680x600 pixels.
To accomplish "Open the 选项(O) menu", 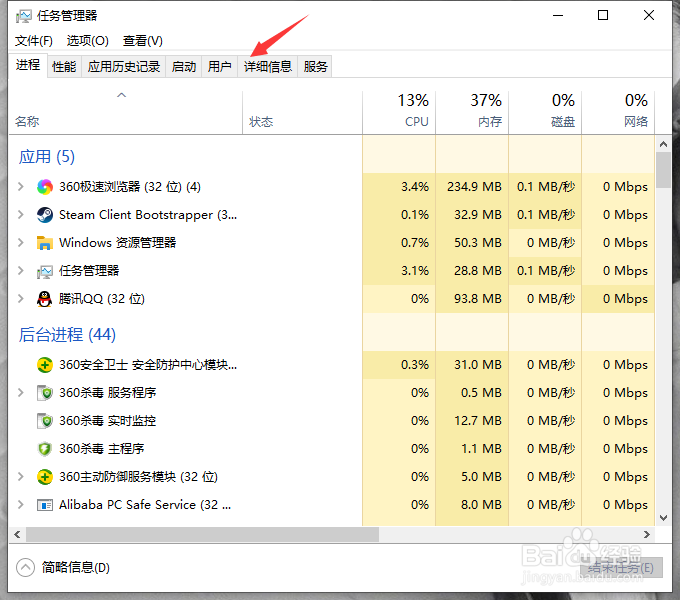I will point(88,41).
